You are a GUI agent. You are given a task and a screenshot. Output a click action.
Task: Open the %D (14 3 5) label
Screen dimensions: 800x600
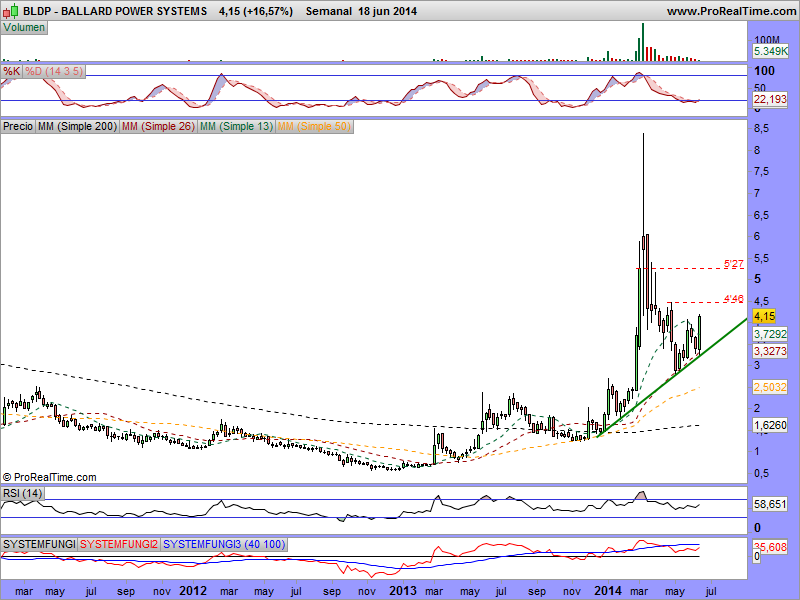coord(54,71)
